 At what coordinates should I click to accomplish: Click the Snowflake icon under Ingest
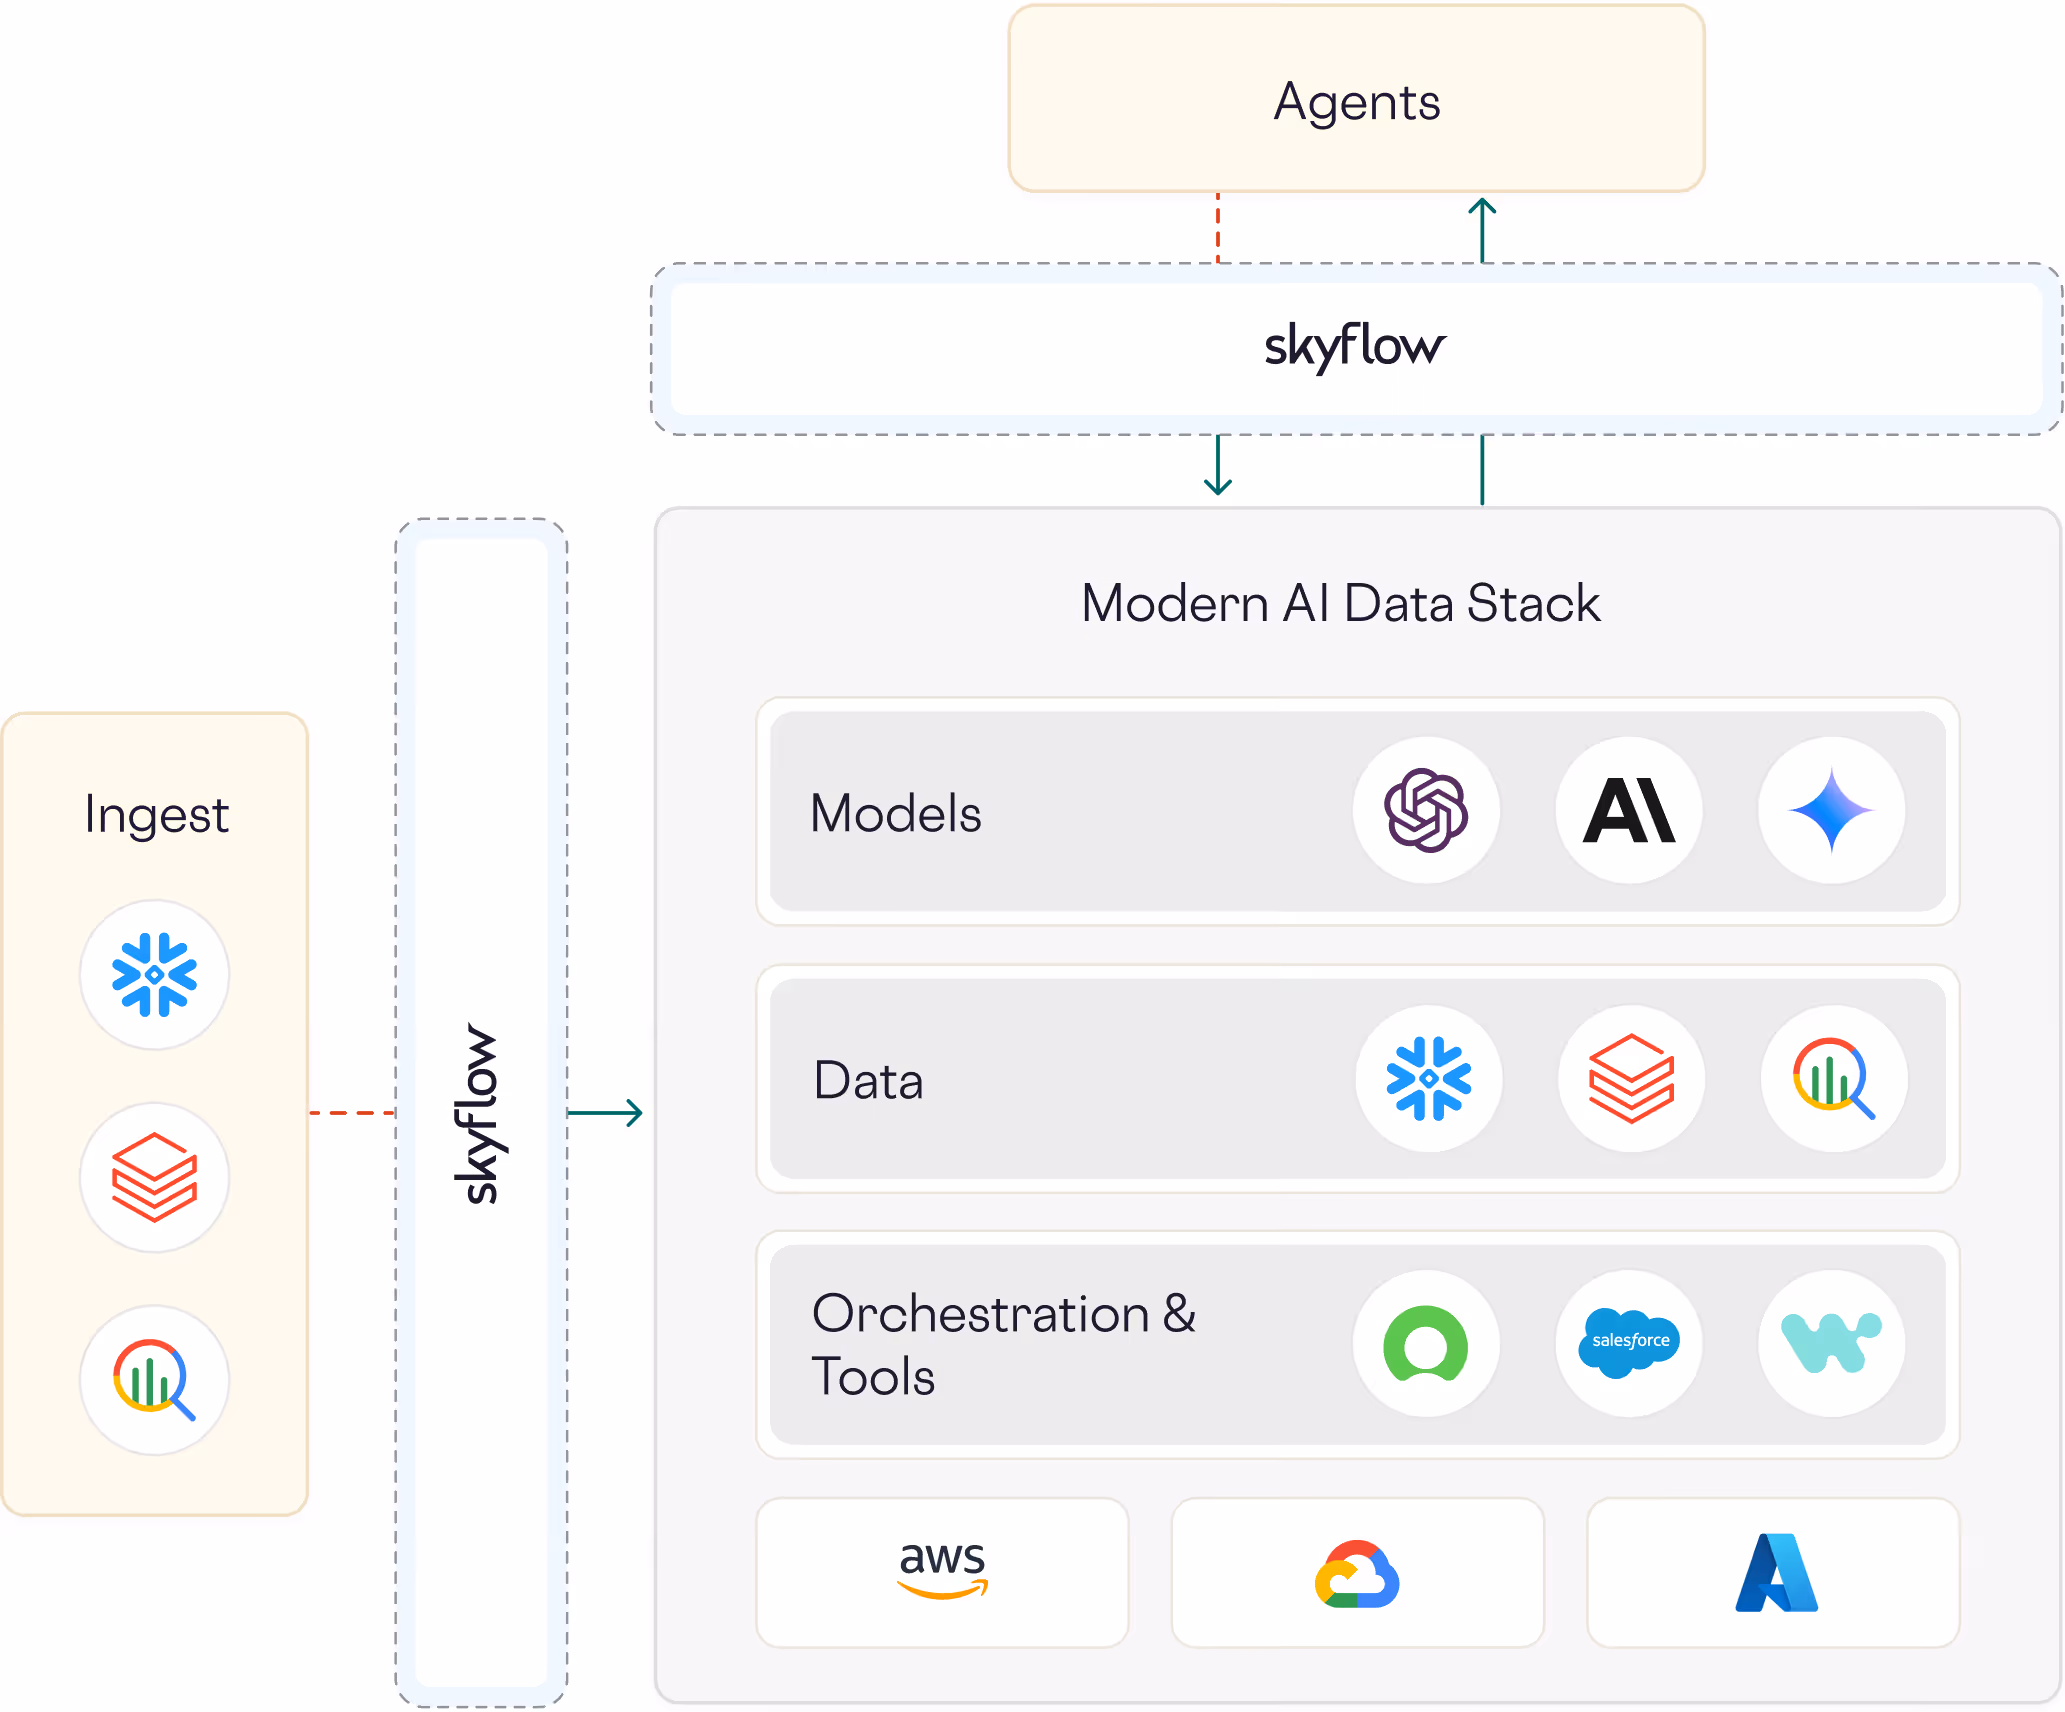pos(154,974)
